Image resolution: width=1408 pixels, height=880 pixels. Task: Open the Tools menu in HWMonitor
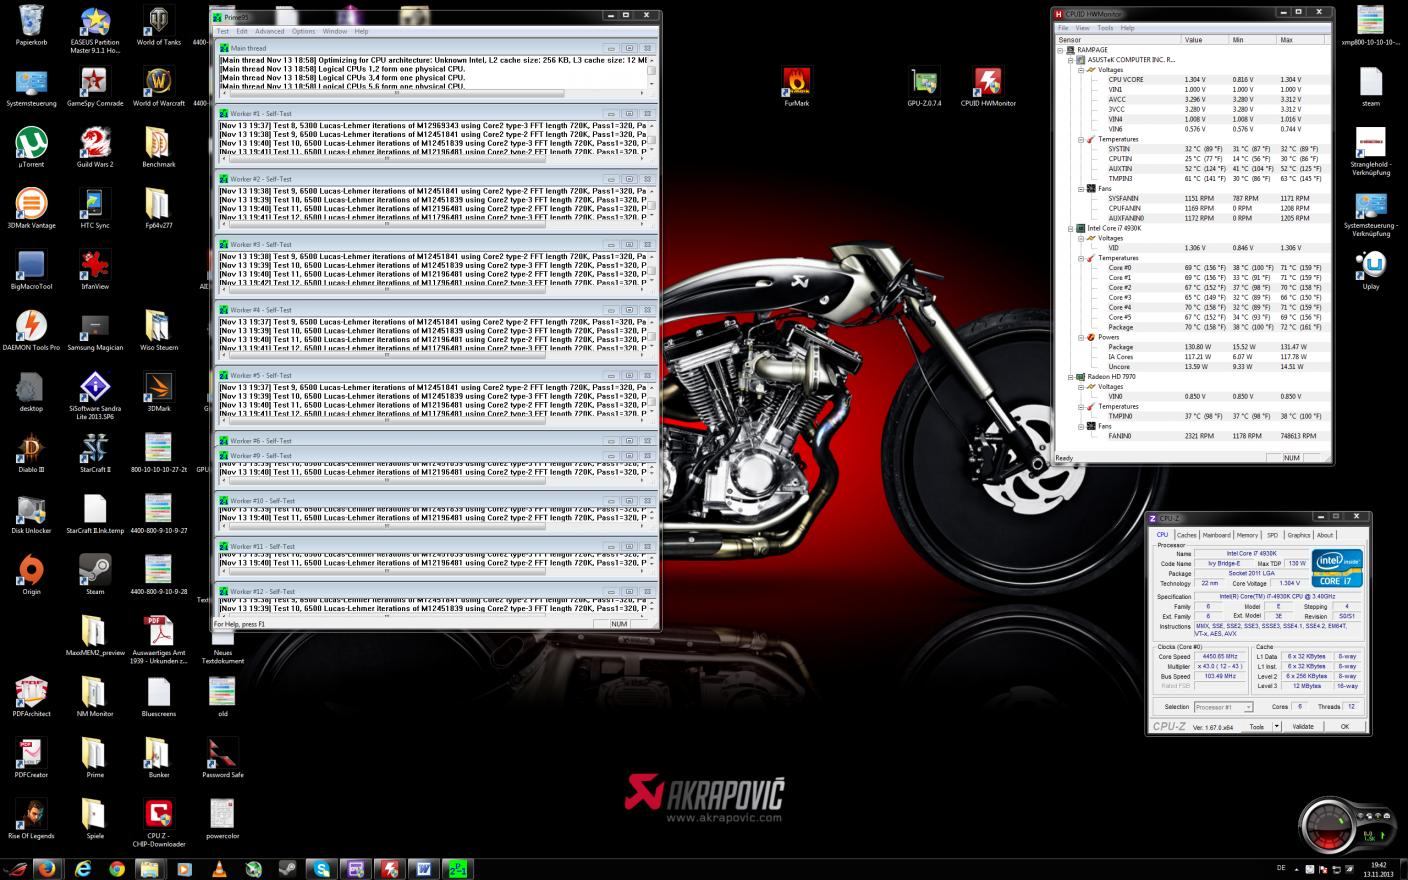click(1105, 28)
